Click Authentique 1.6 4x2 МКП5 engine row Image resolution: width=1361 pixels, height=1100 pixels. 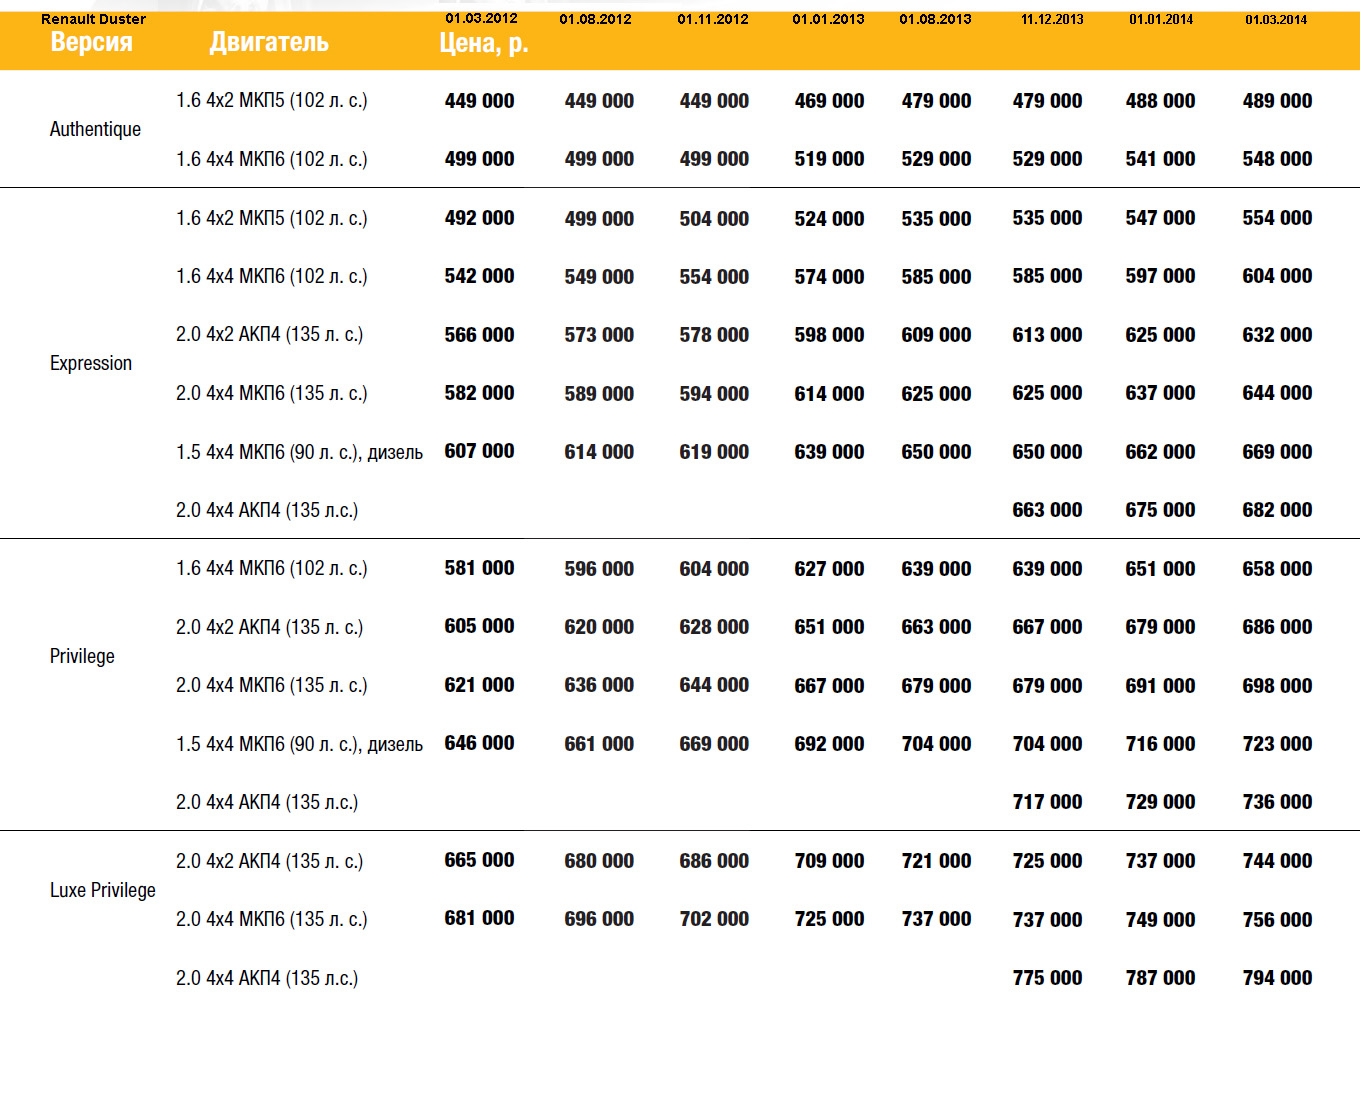tap(272, 100)
